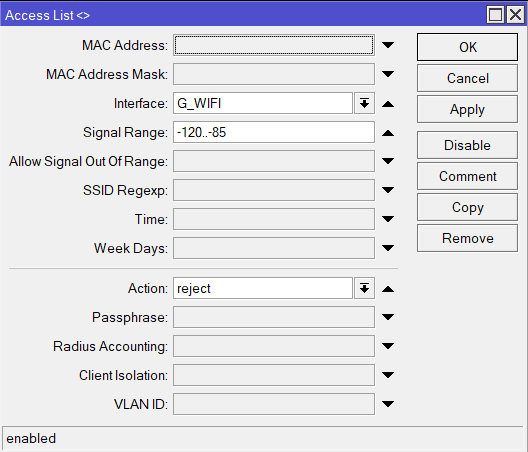
Task: Expand the MAC Address Mask option
Action: pos(388,74)
